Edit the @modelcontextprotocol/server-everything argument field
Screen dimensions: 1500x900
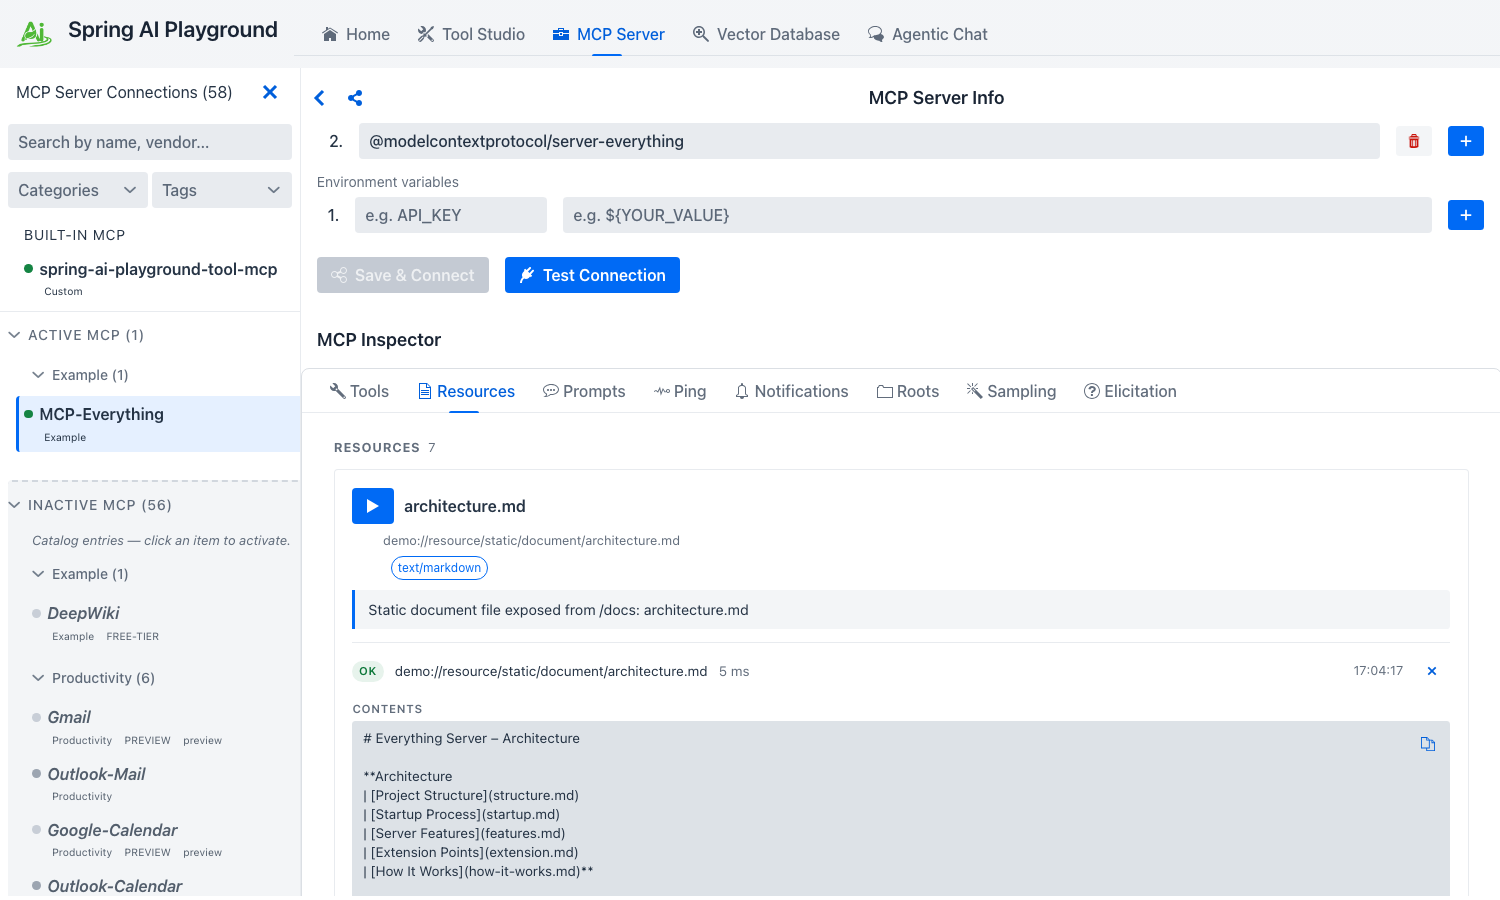click(869, 141)
